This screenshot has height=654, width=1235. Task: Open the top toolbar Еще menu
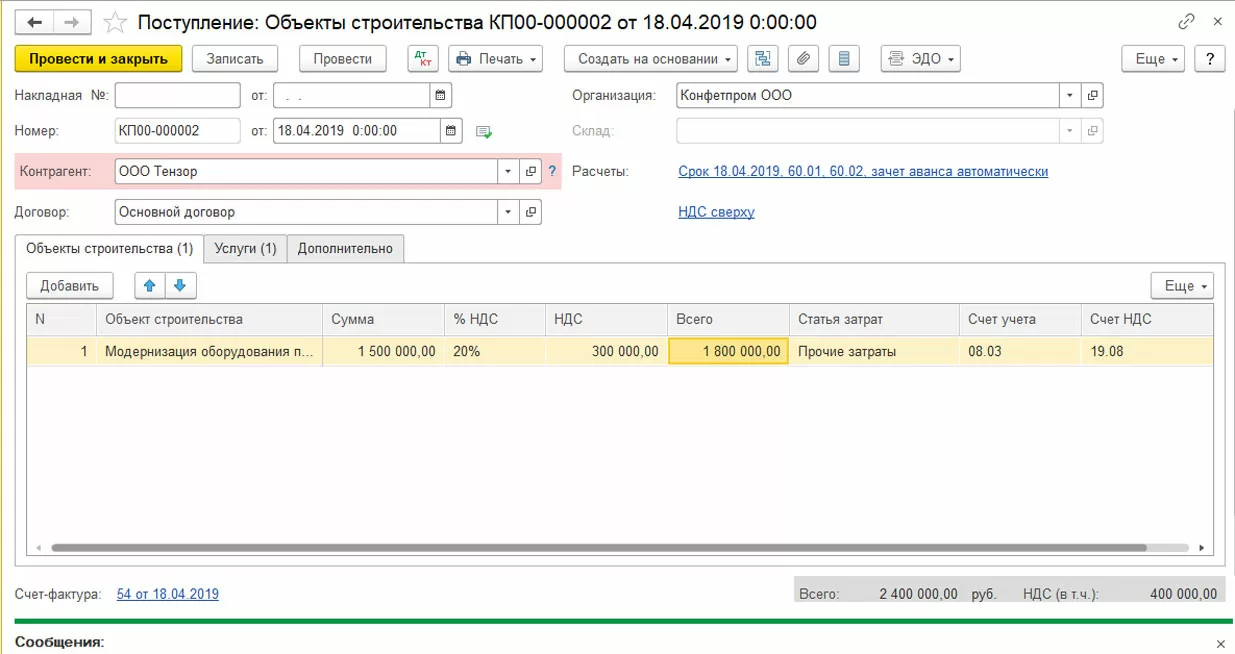[1154, 59]
